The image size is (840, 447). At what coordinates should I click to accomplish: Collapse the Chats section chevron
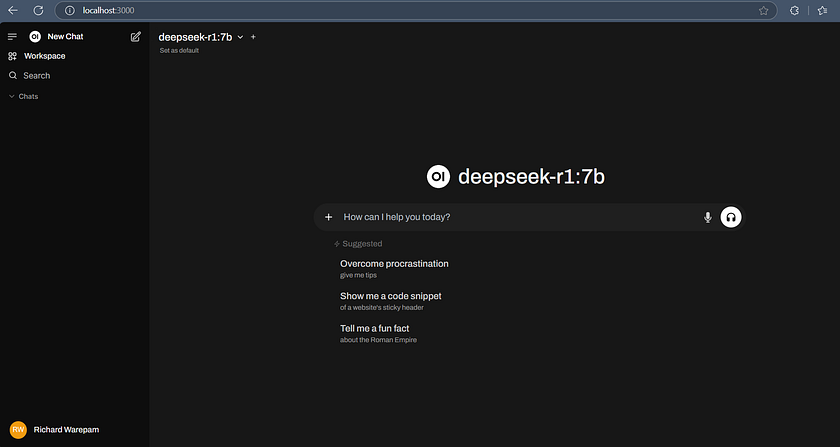(x=12, y=96)
